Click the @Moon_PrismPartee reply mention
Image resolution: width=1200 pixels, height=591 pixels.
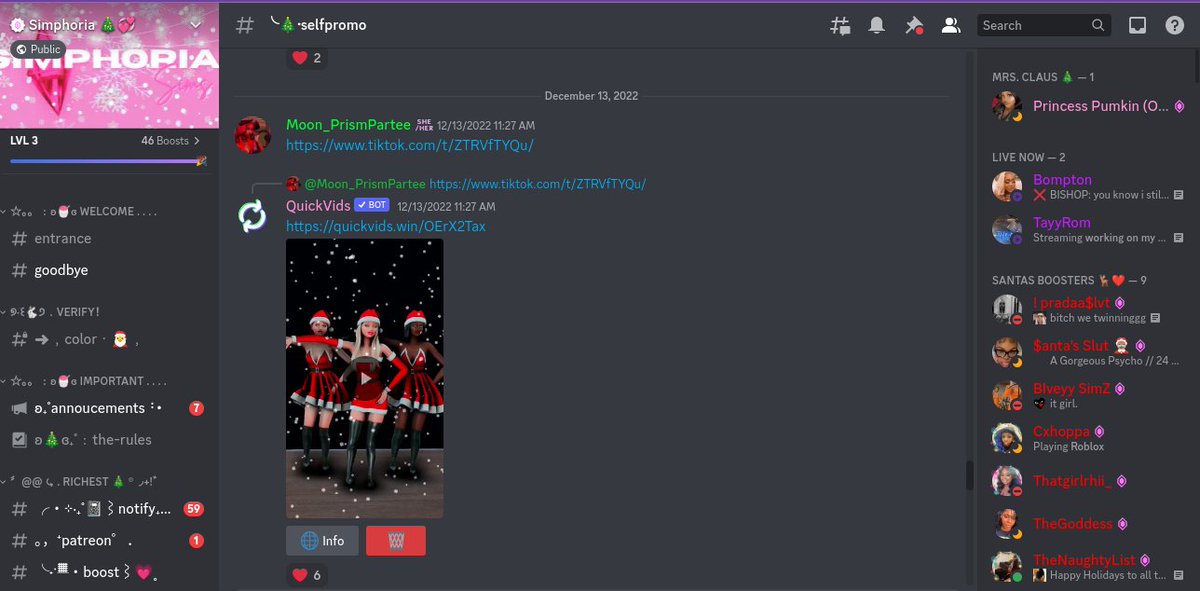point(365,184)
